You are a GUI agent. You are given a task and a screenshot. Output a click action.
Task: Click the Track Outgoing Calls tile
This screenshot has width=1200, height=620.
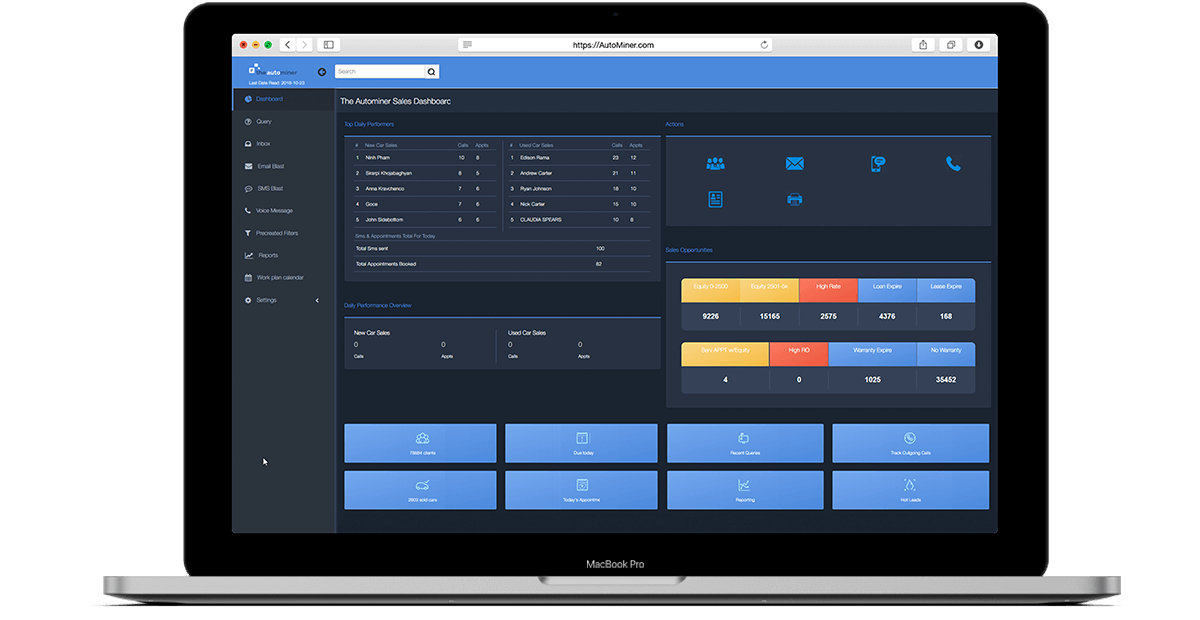point(910,443)
